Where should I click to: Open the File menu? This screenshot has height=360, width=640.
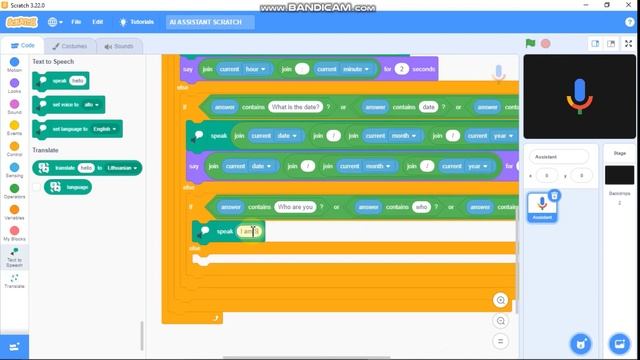click(76, 22)
